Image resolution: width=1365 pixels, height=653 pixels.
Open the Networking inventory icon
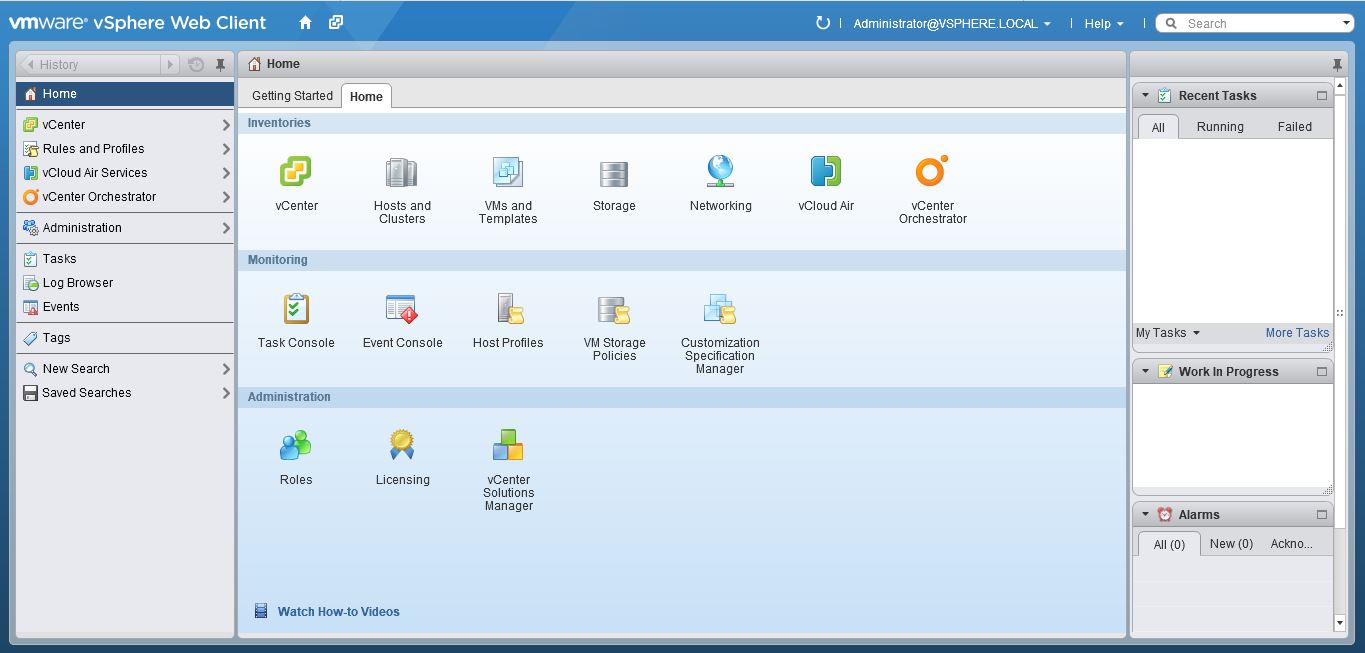pyautogui.click(x=720, y=173)
